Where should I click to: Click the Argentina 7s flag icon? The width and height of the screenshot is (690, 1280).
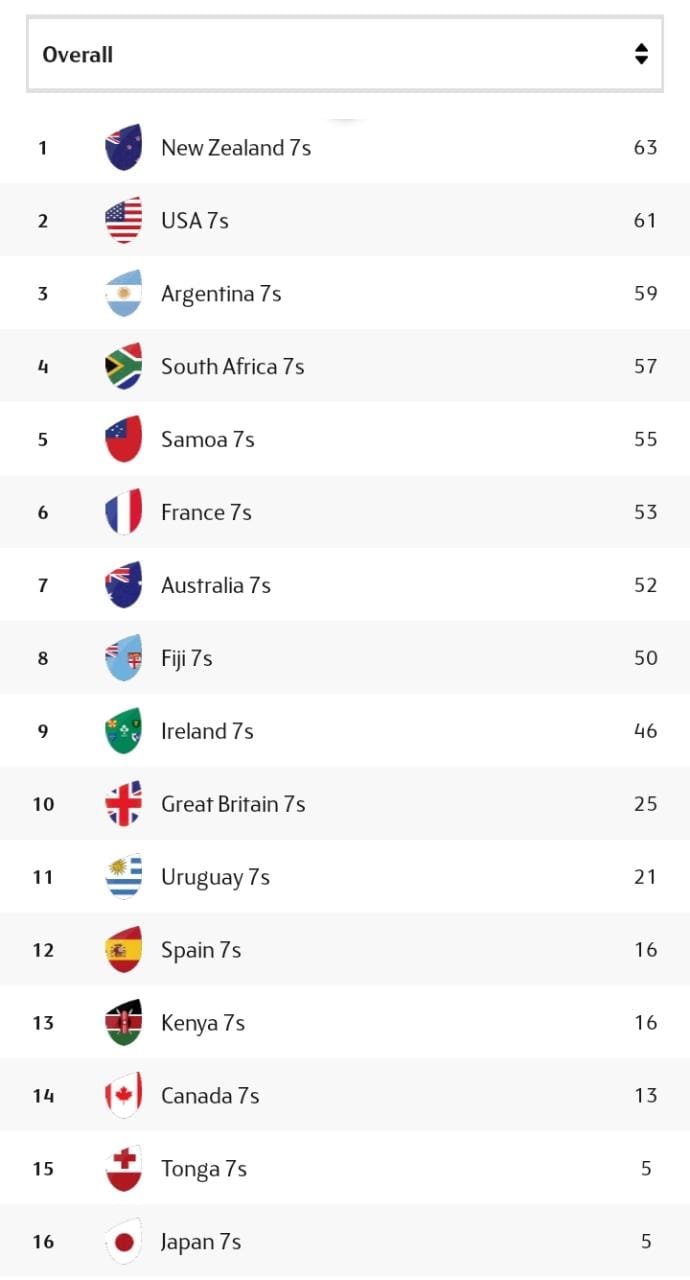pyautogui.click(x=124, y=294)
